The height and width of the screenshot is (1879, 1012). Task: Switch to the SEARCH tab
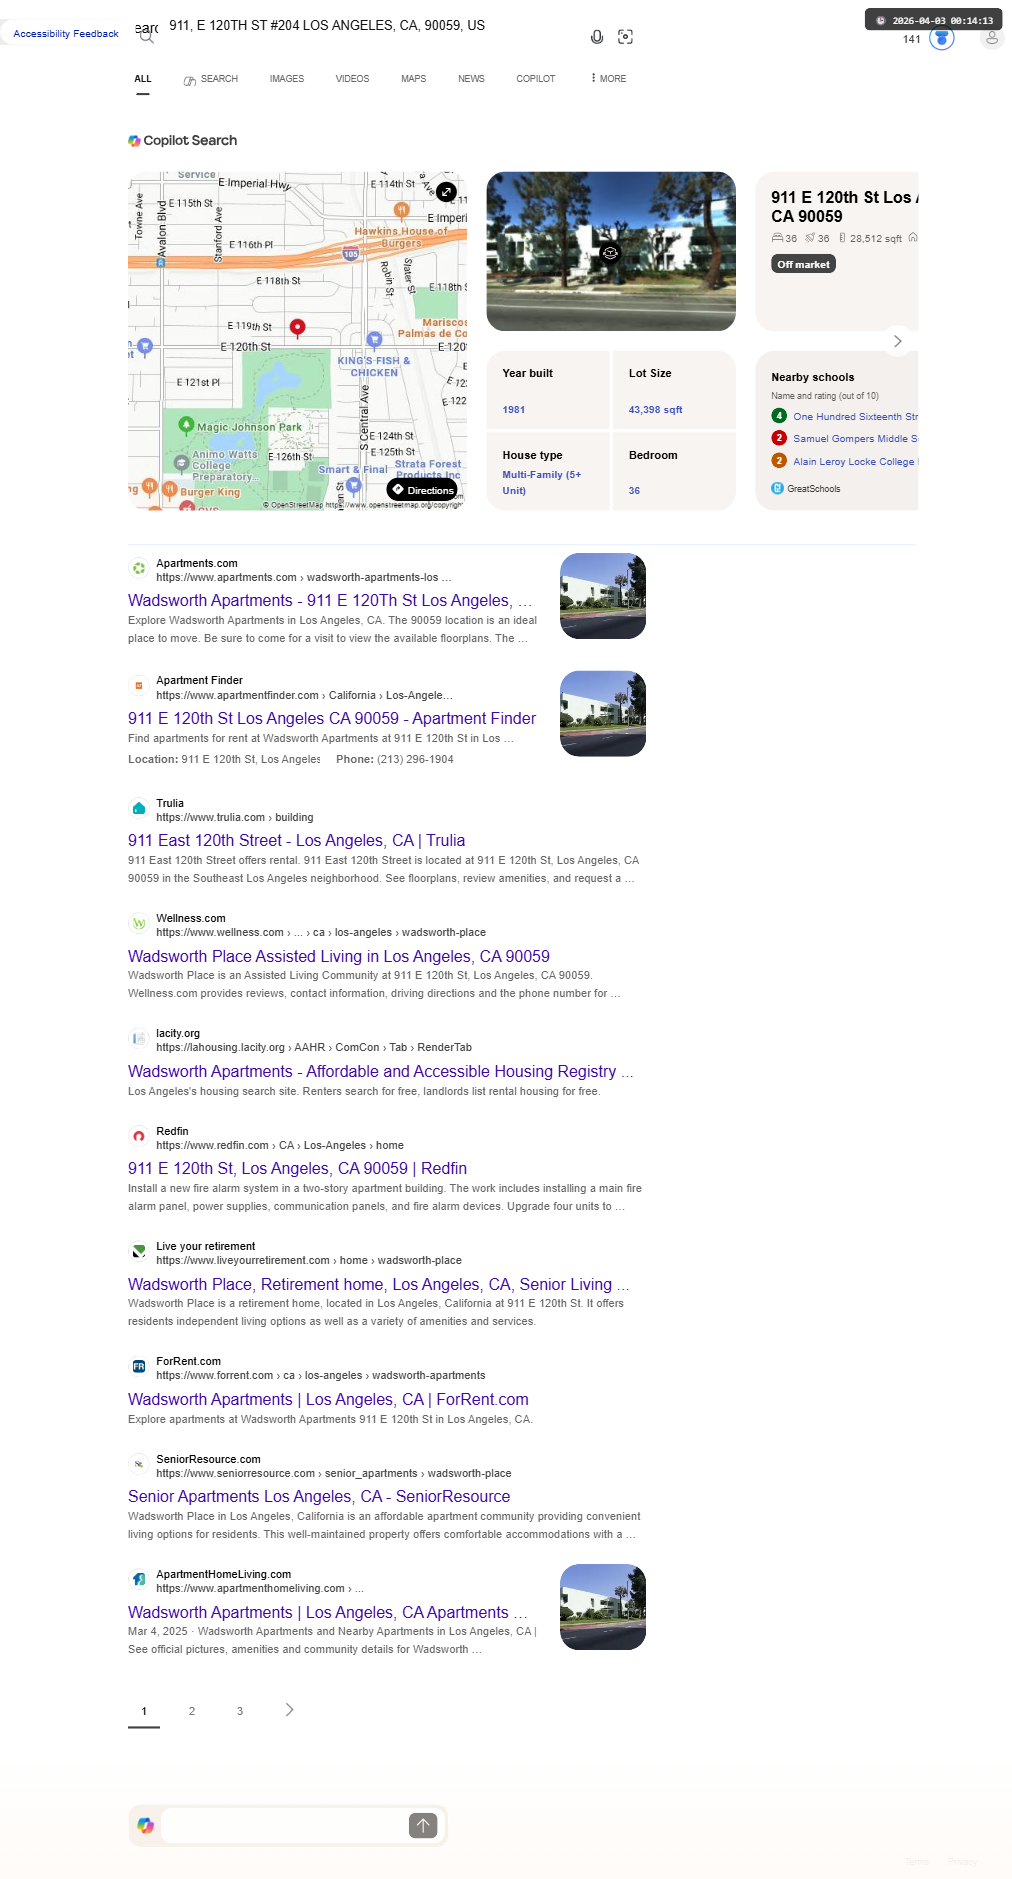(x=211, y=79)
